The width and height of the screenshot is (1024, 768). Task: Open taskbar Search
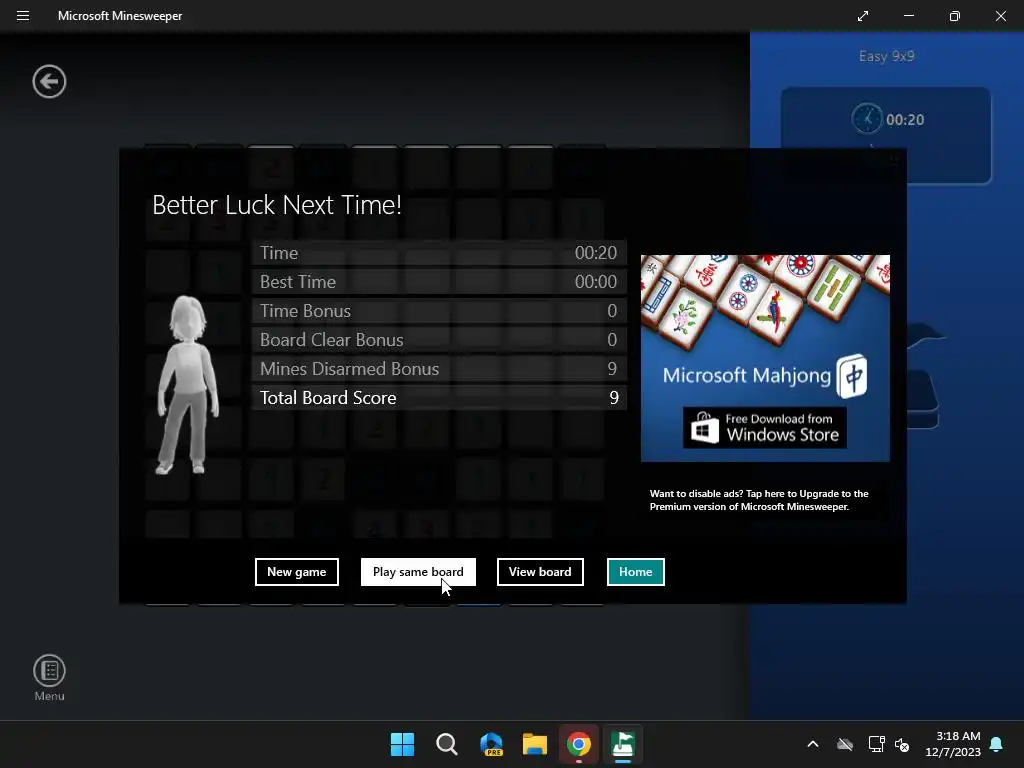coord(447,744)
